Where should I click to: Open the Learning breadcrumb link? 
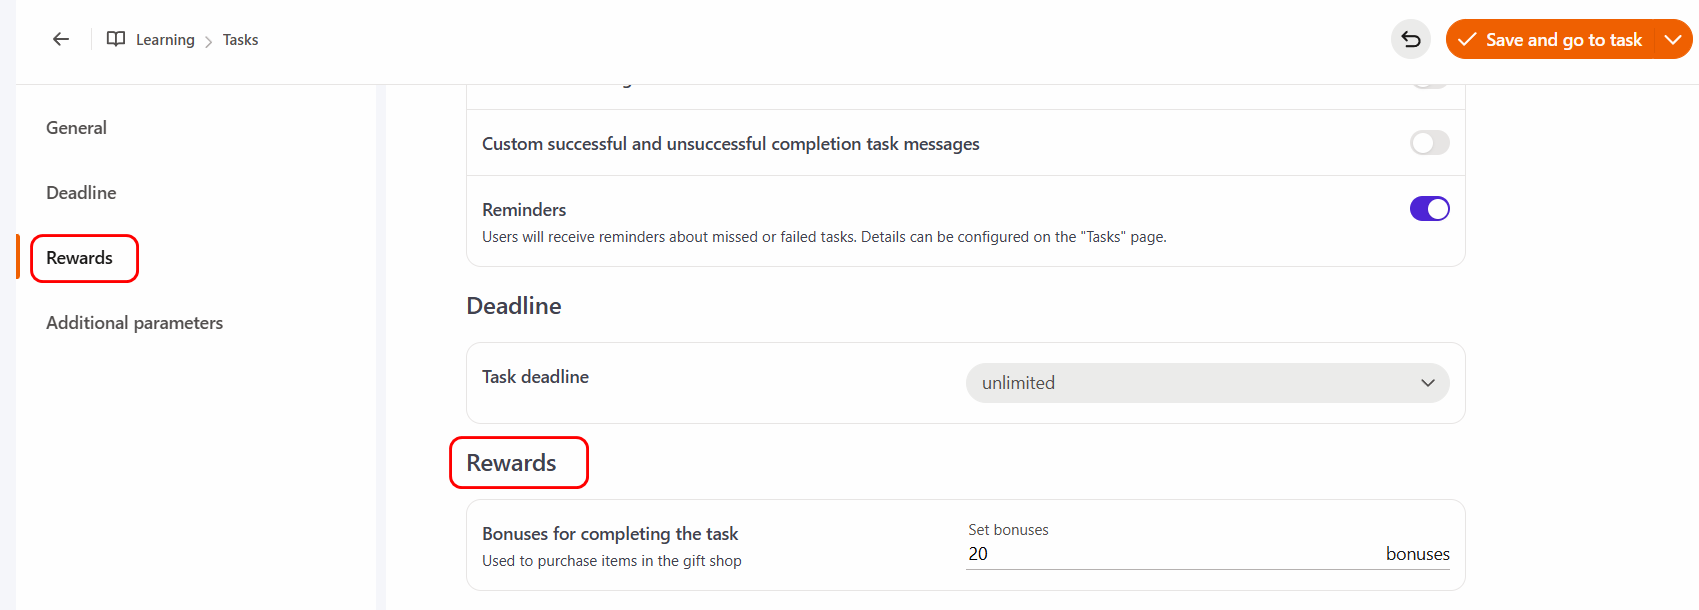165,40
